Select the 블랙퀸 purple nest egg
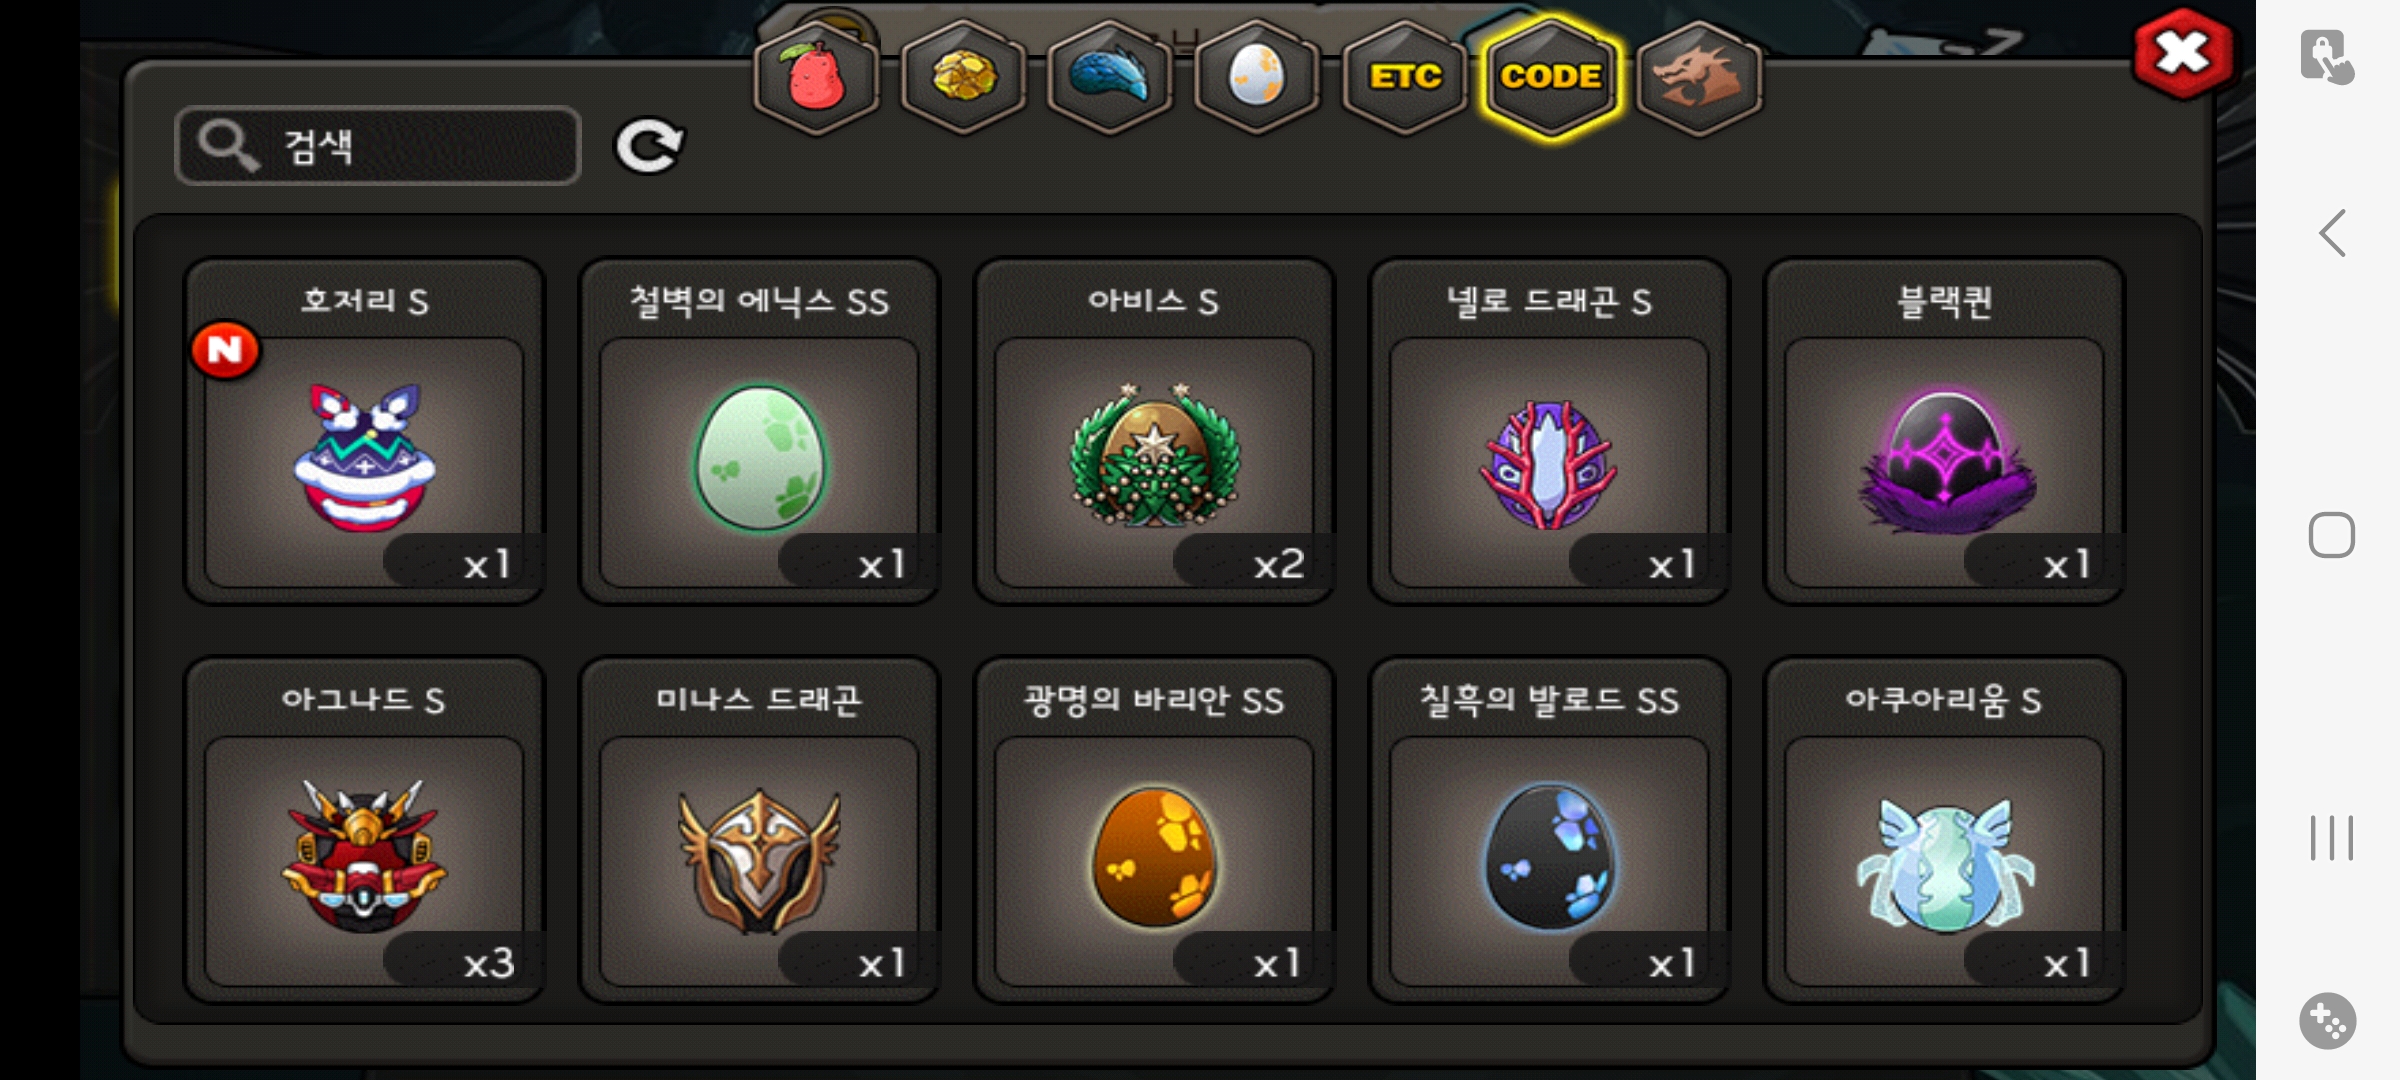Screen dimensions: 2400x1080 click(x=1944, y=432)
